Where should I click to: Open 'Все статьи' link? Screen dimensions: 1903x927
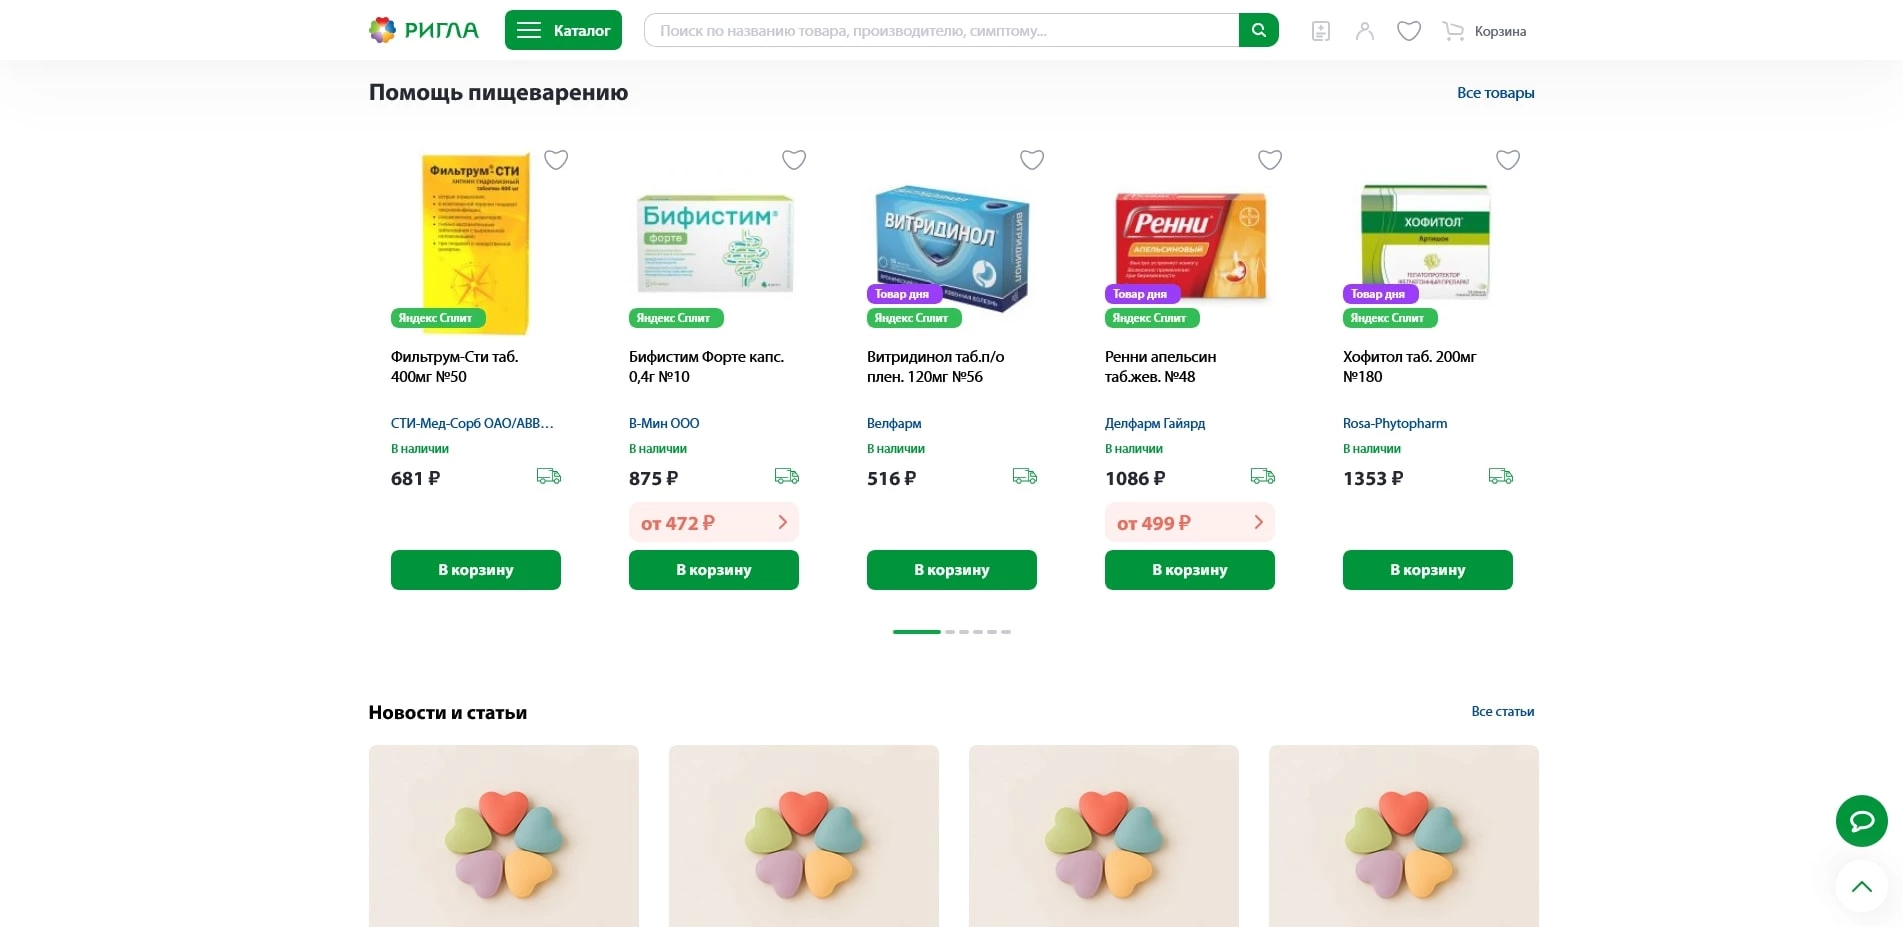pyautogui.click(x=1502, y=712)
